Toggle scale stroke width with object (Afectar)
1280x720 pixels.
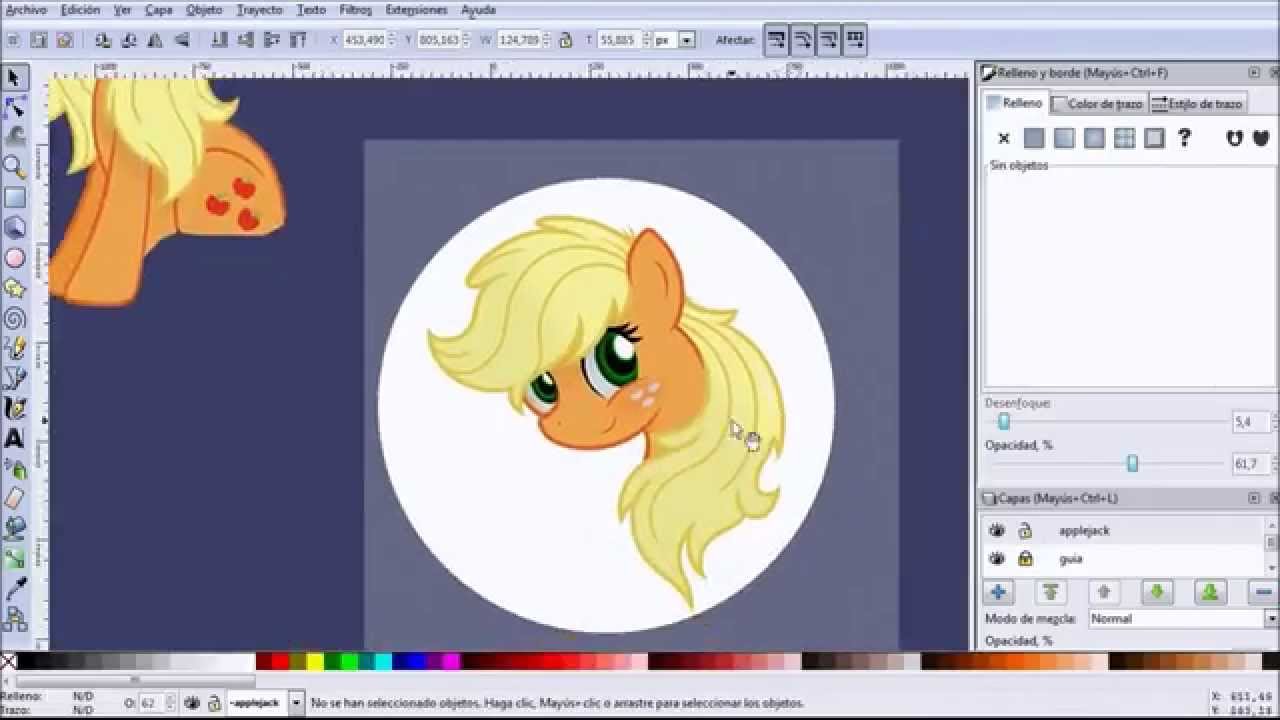coord(776,41)
